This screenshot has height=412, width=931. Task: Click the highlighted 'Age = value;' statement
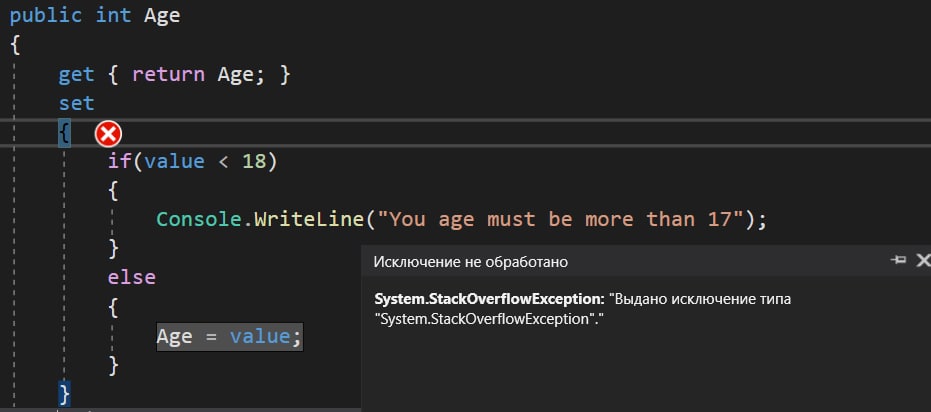230,337
